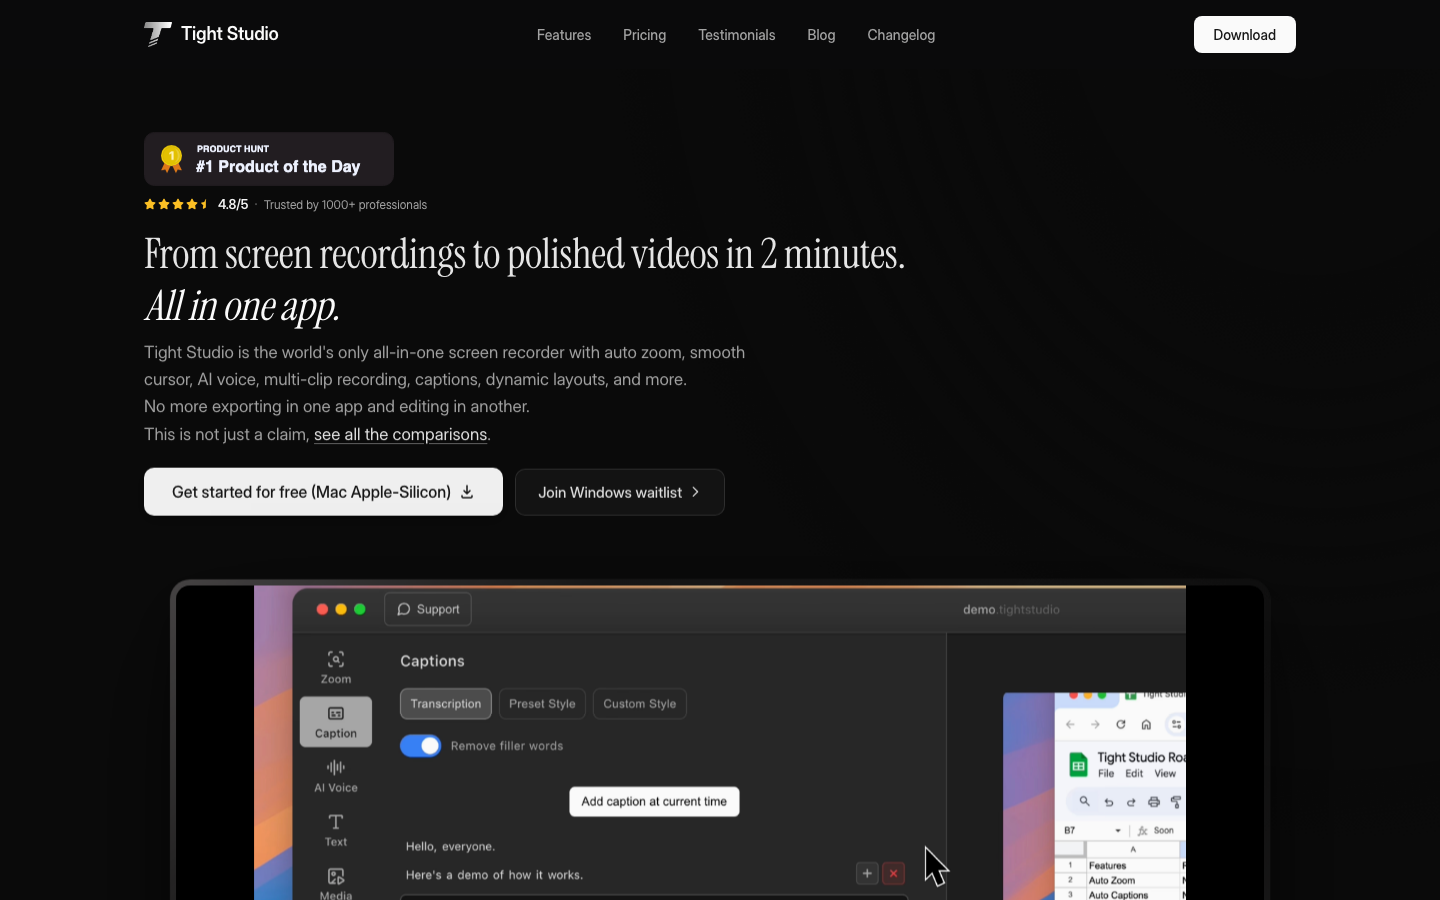Image resolution: width=1440 pixels, height=900 pixels.
Task: Click the 'Captions' panel heading
Action: (x=432, y=661)
